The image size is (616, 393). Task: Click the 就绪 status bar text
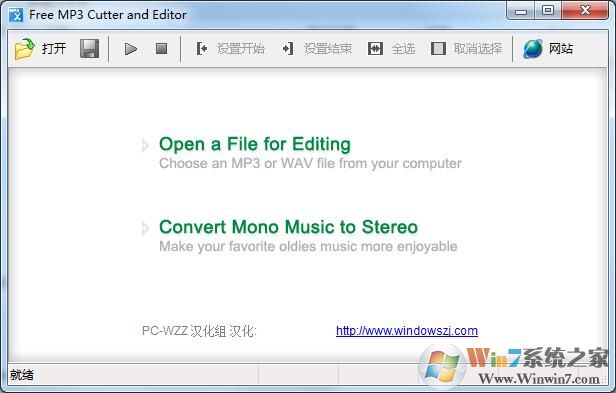(x=22, y=375)
